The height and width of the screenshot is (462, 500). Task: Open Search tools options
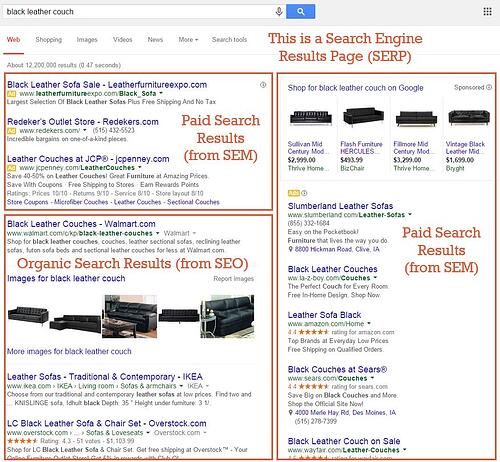[229, 40]
